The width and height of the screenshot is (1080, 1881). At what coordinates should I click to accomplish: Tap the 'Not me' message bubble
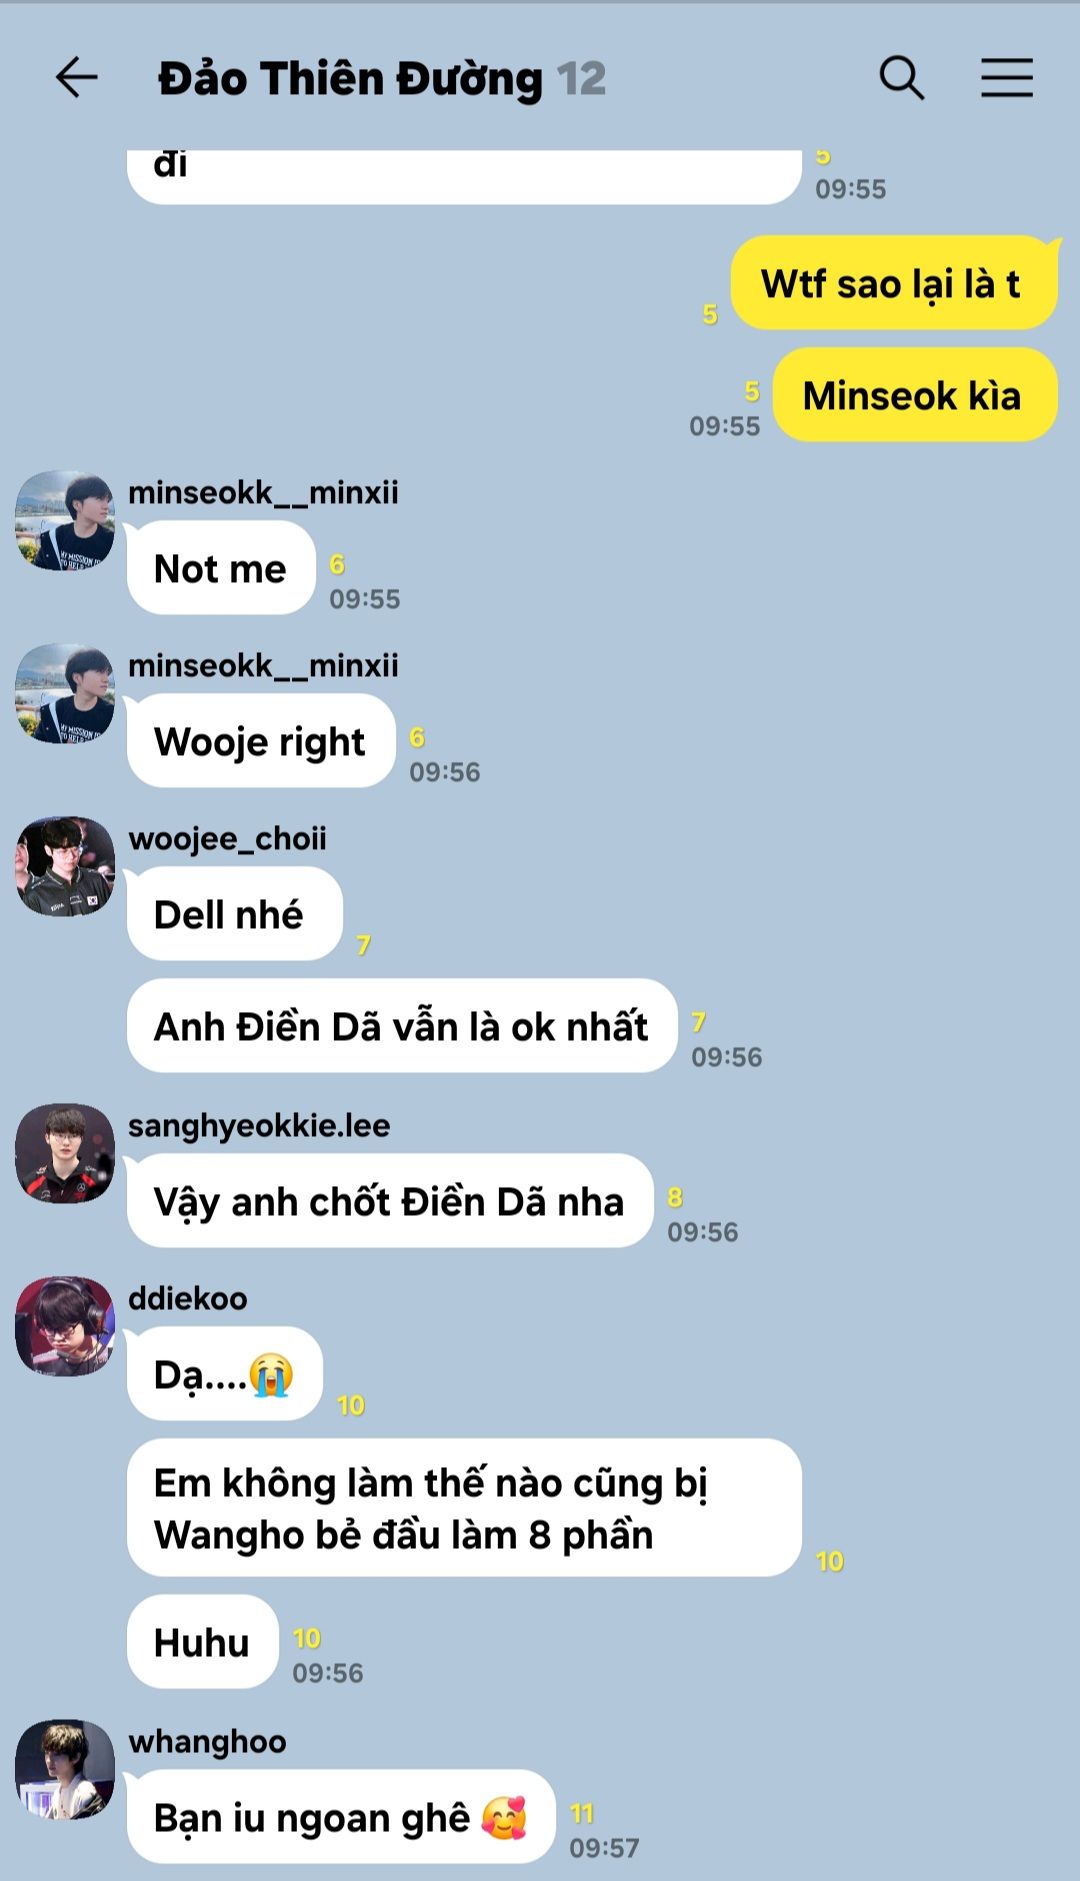point(221,568)
